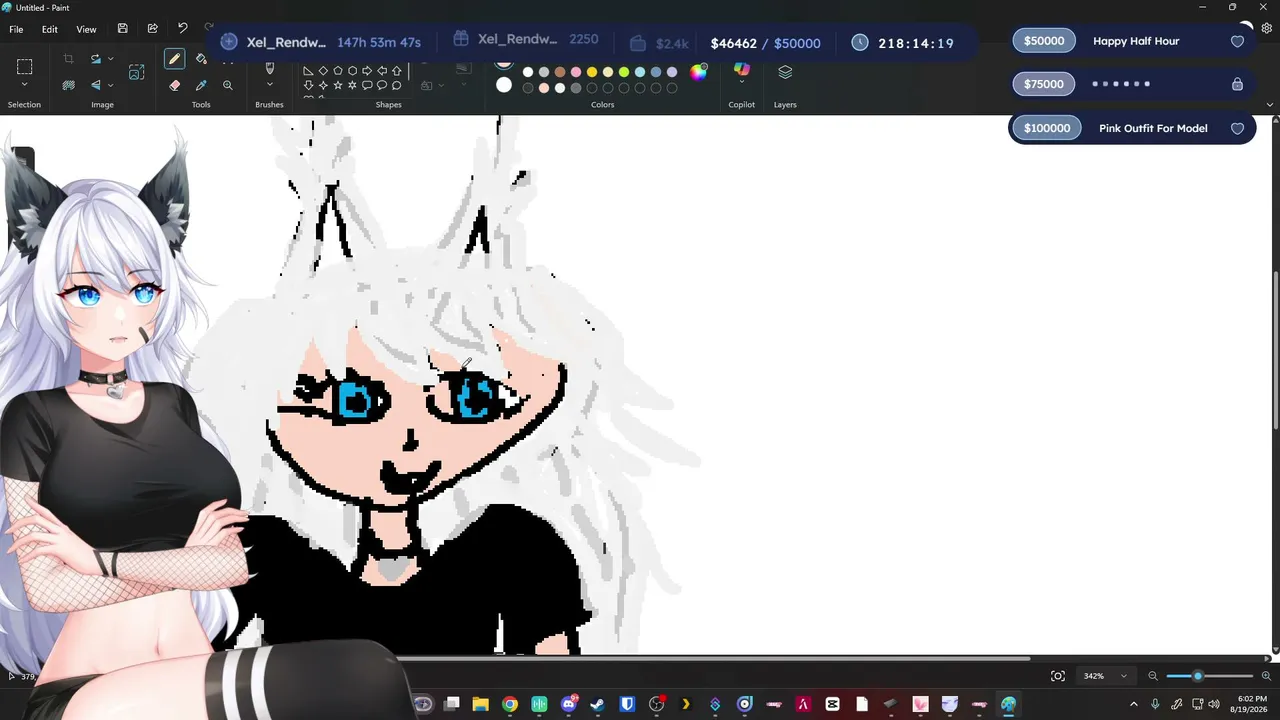Adjust the zoom slider handle
Image resolution: width=1280 pixels, height=720 pixels.
pyautogui.click(x=1198, y=676)
